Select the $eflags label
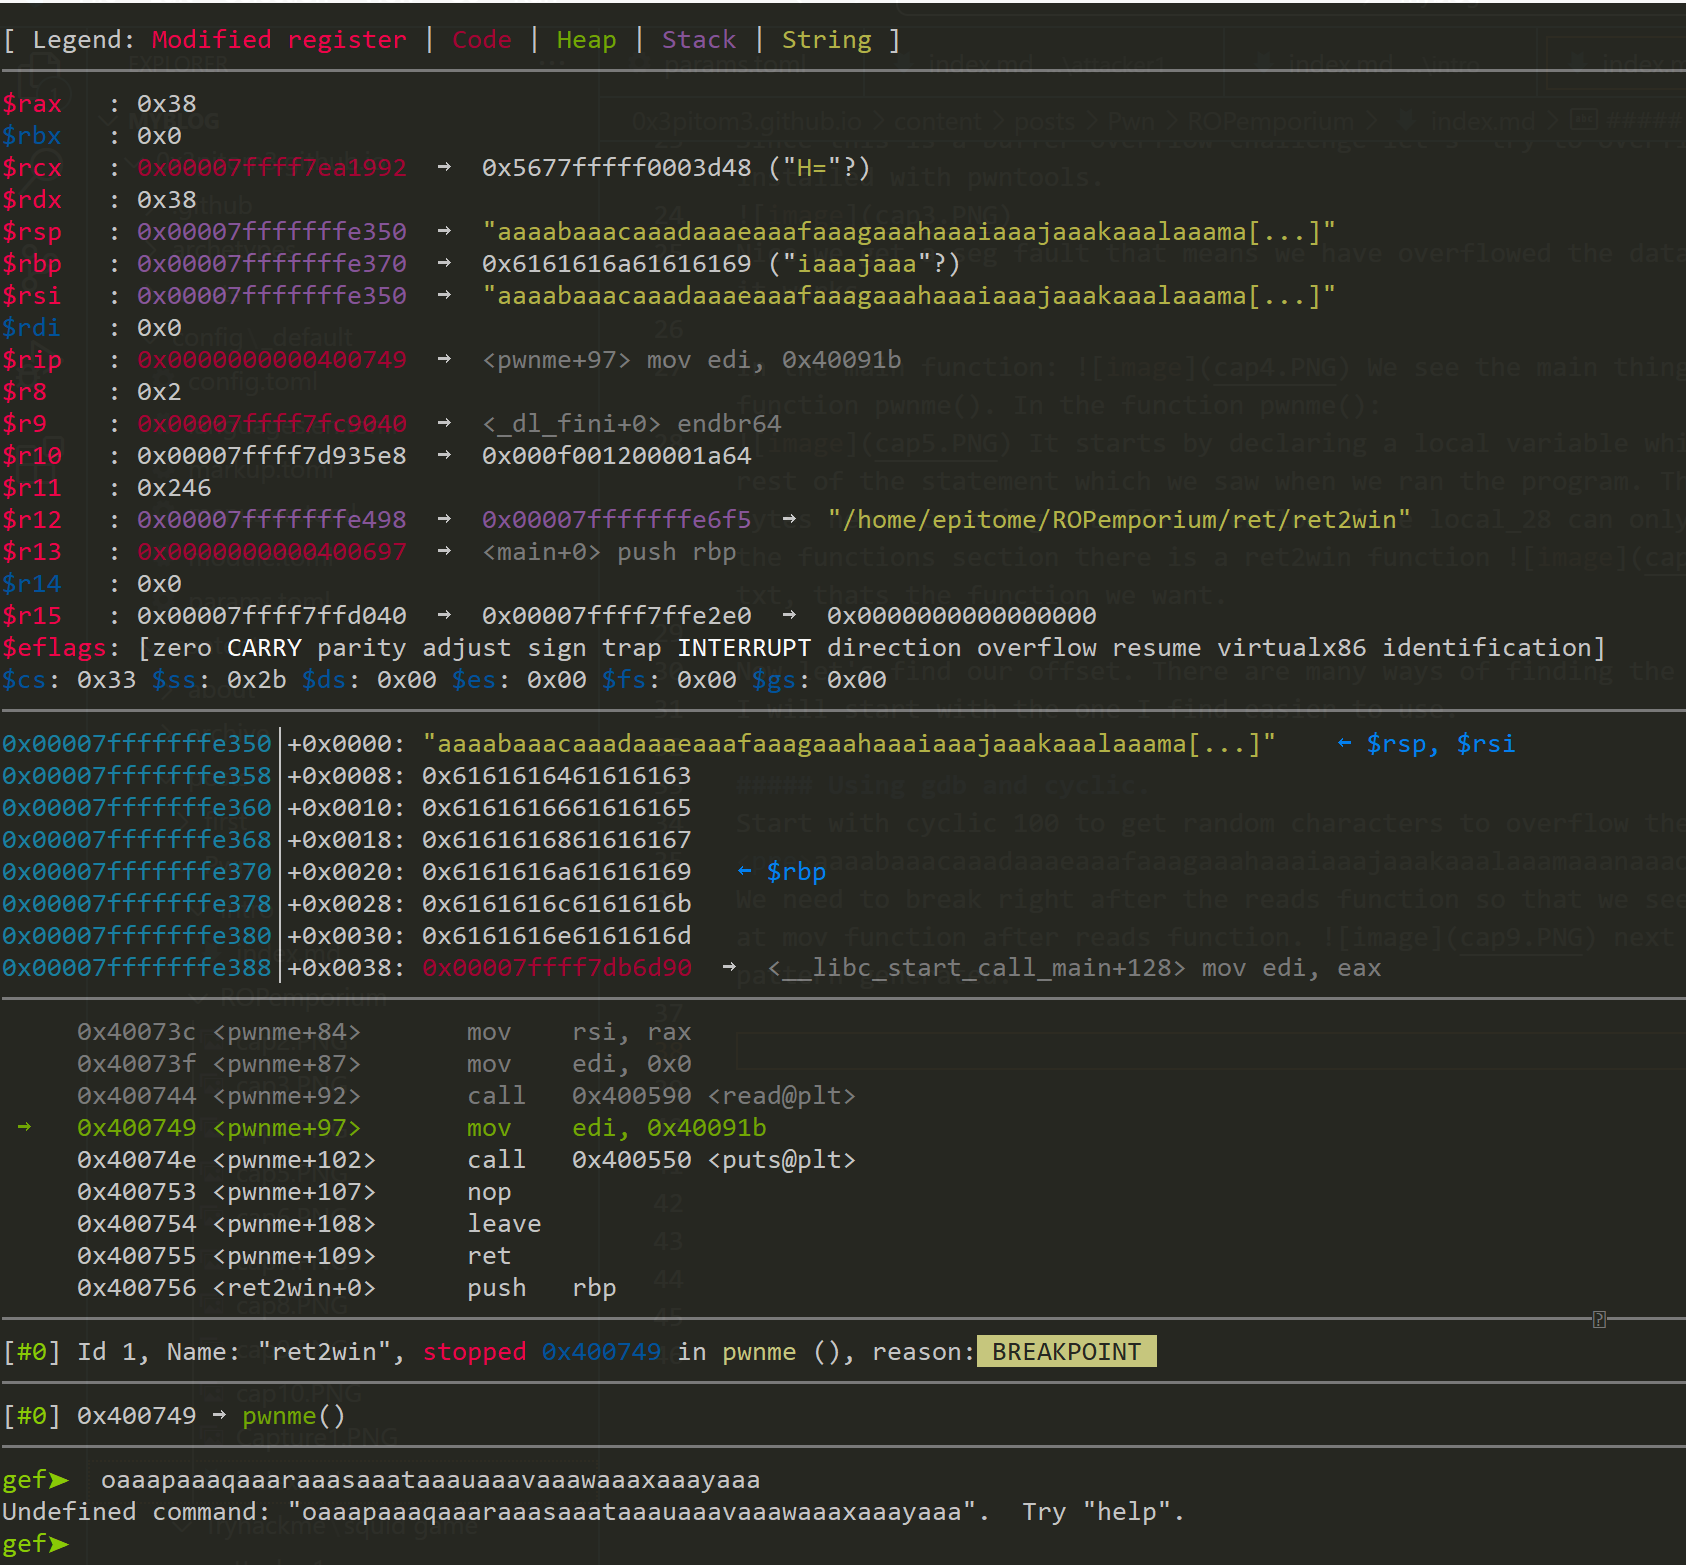 pos(54,648)
